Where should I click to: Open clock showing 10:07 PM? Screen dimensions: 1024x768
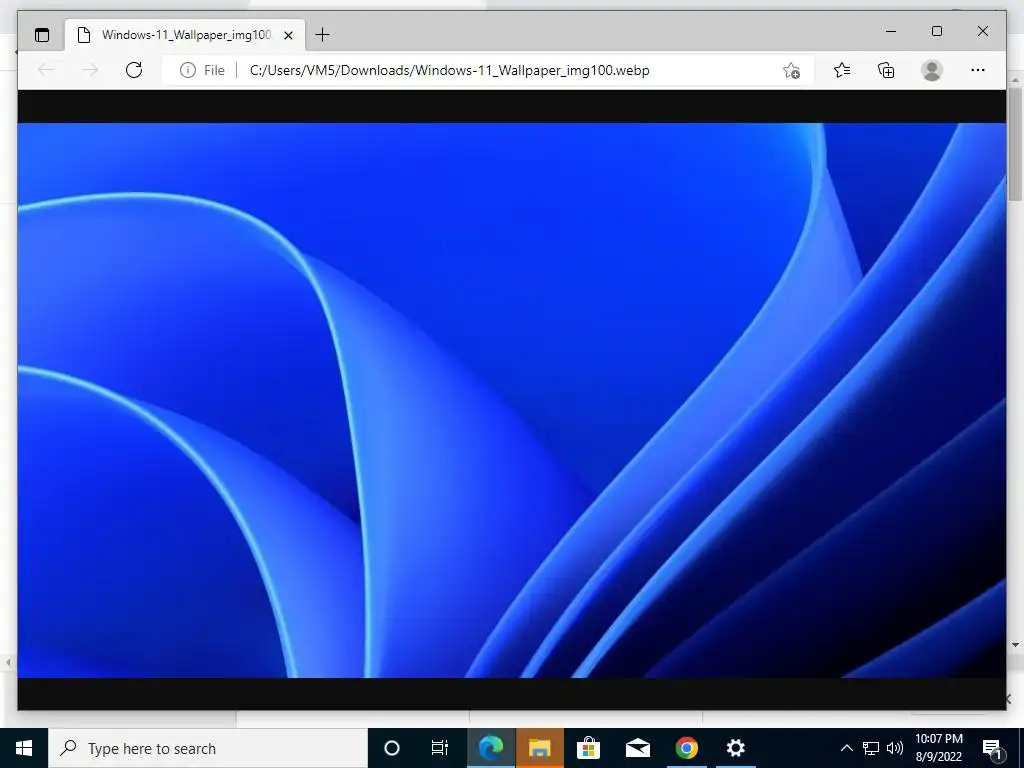938,748
